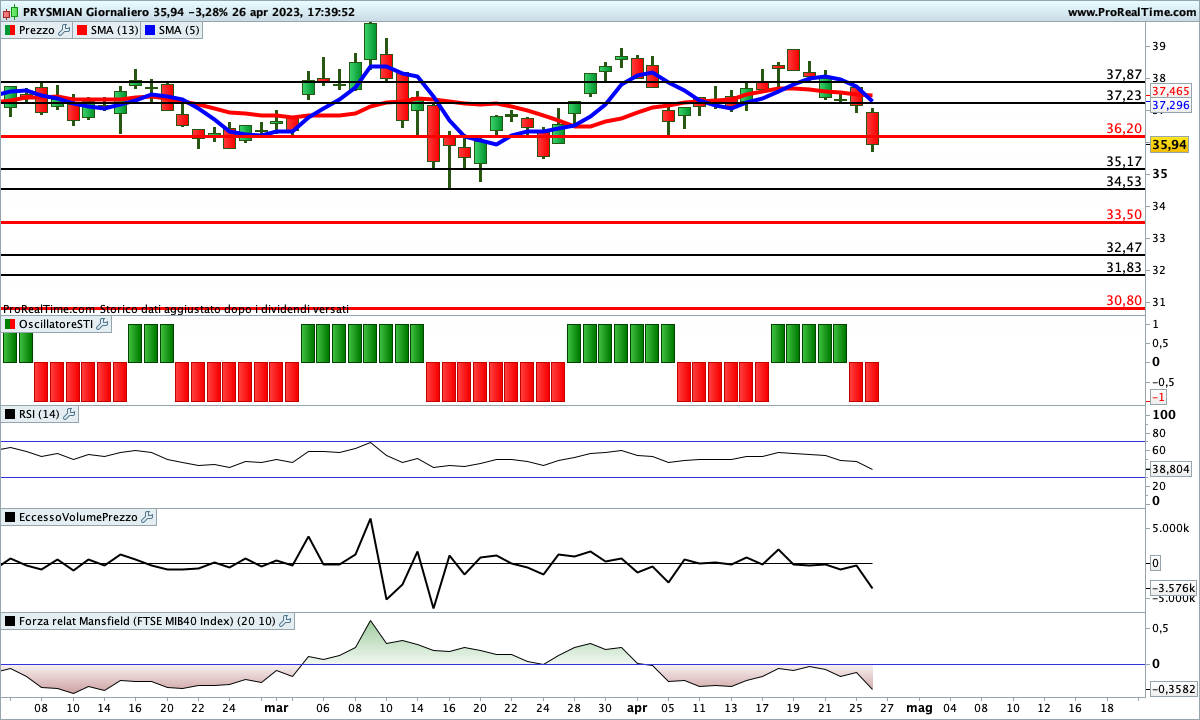Select the OscillatoreSTI panel label
This screenshot has height=720, width=1200.
pyautogui.click(x=55, y=325)
